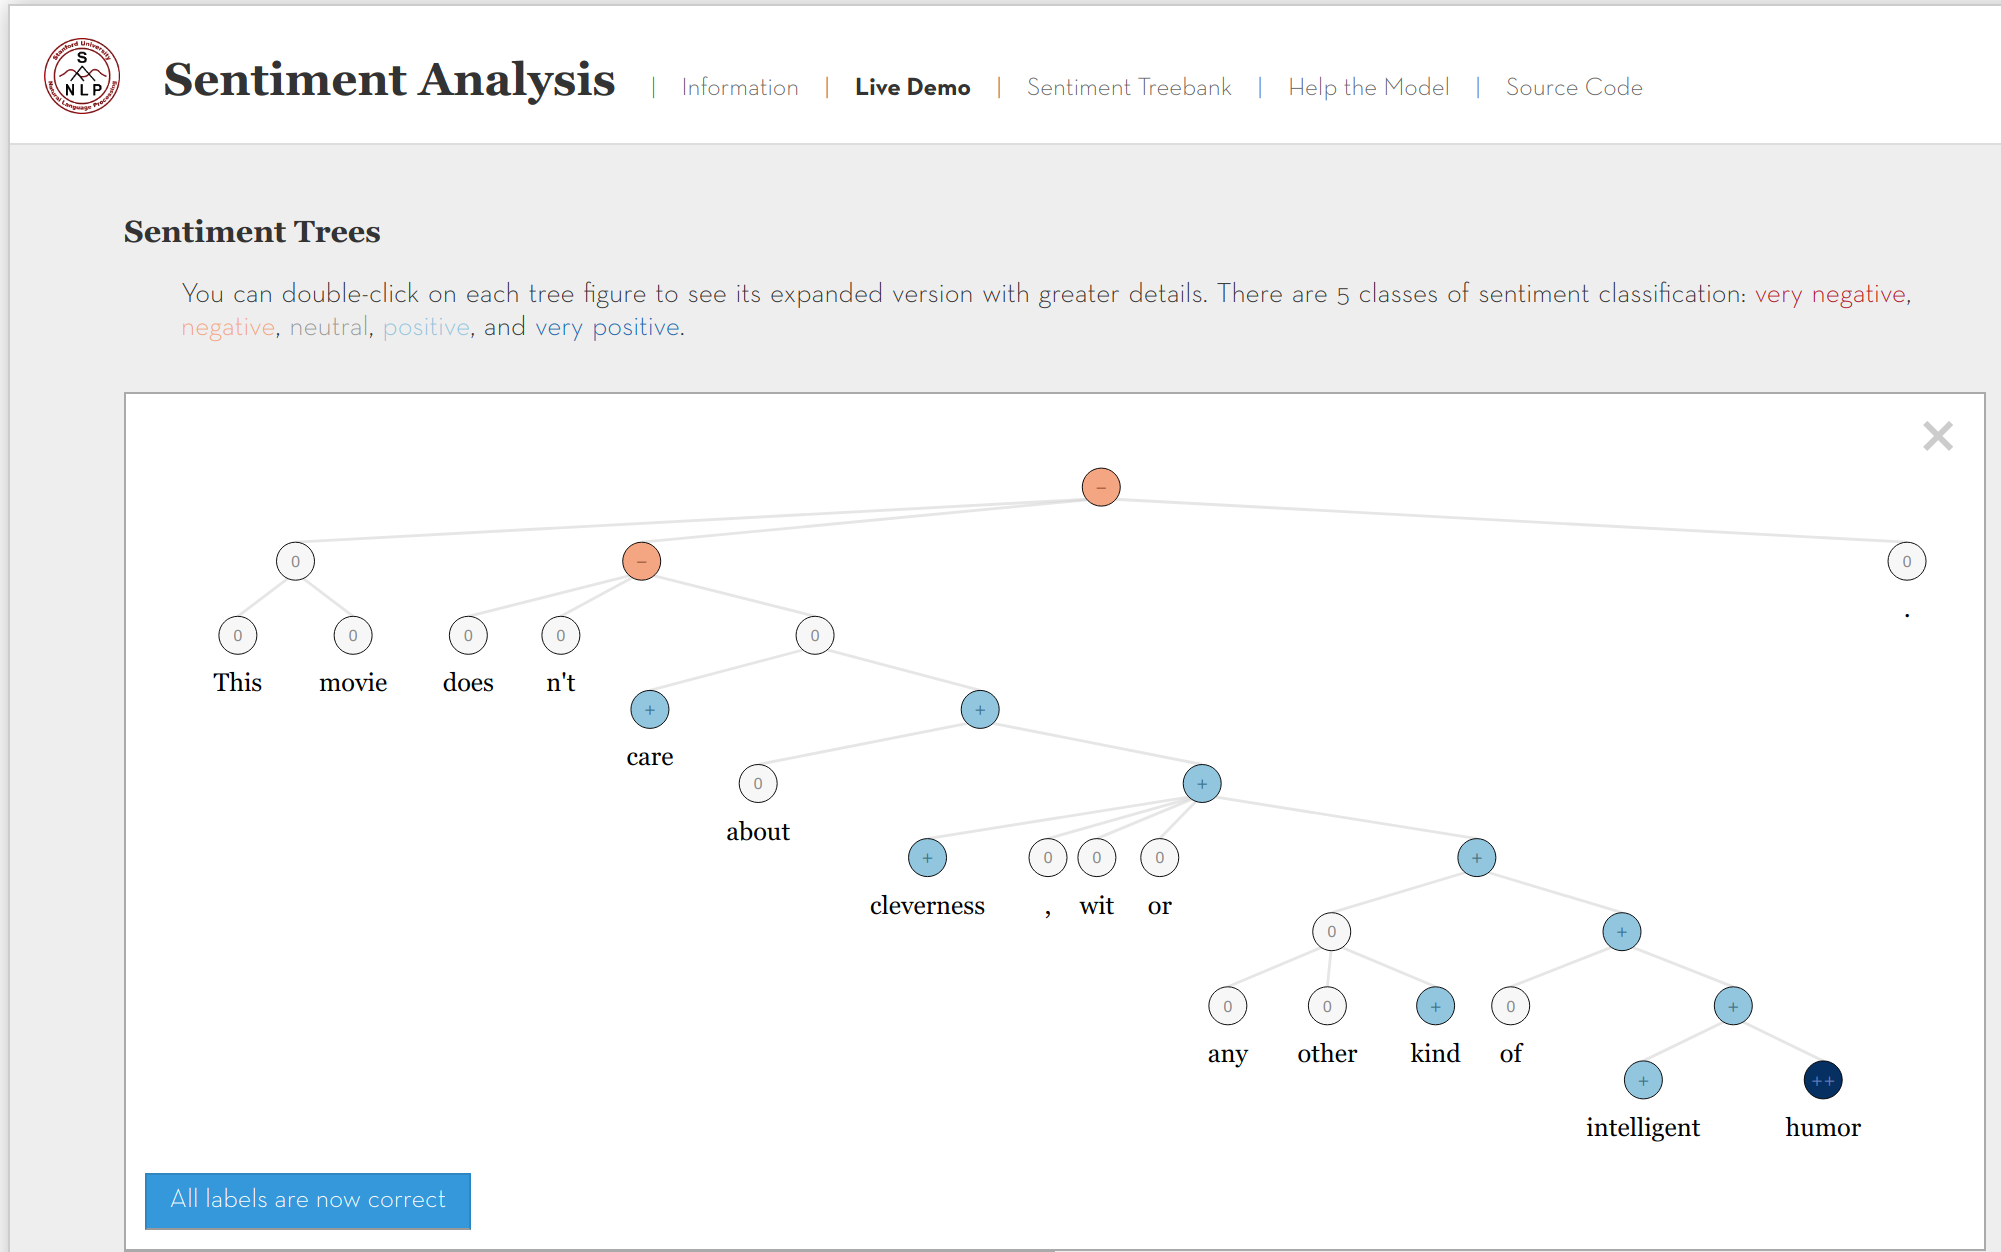This screenshot has width=2001, height=1252.
Task: Select the positive node above 'cleverness'
Action: pyautogui.click(x=926, y=857)
